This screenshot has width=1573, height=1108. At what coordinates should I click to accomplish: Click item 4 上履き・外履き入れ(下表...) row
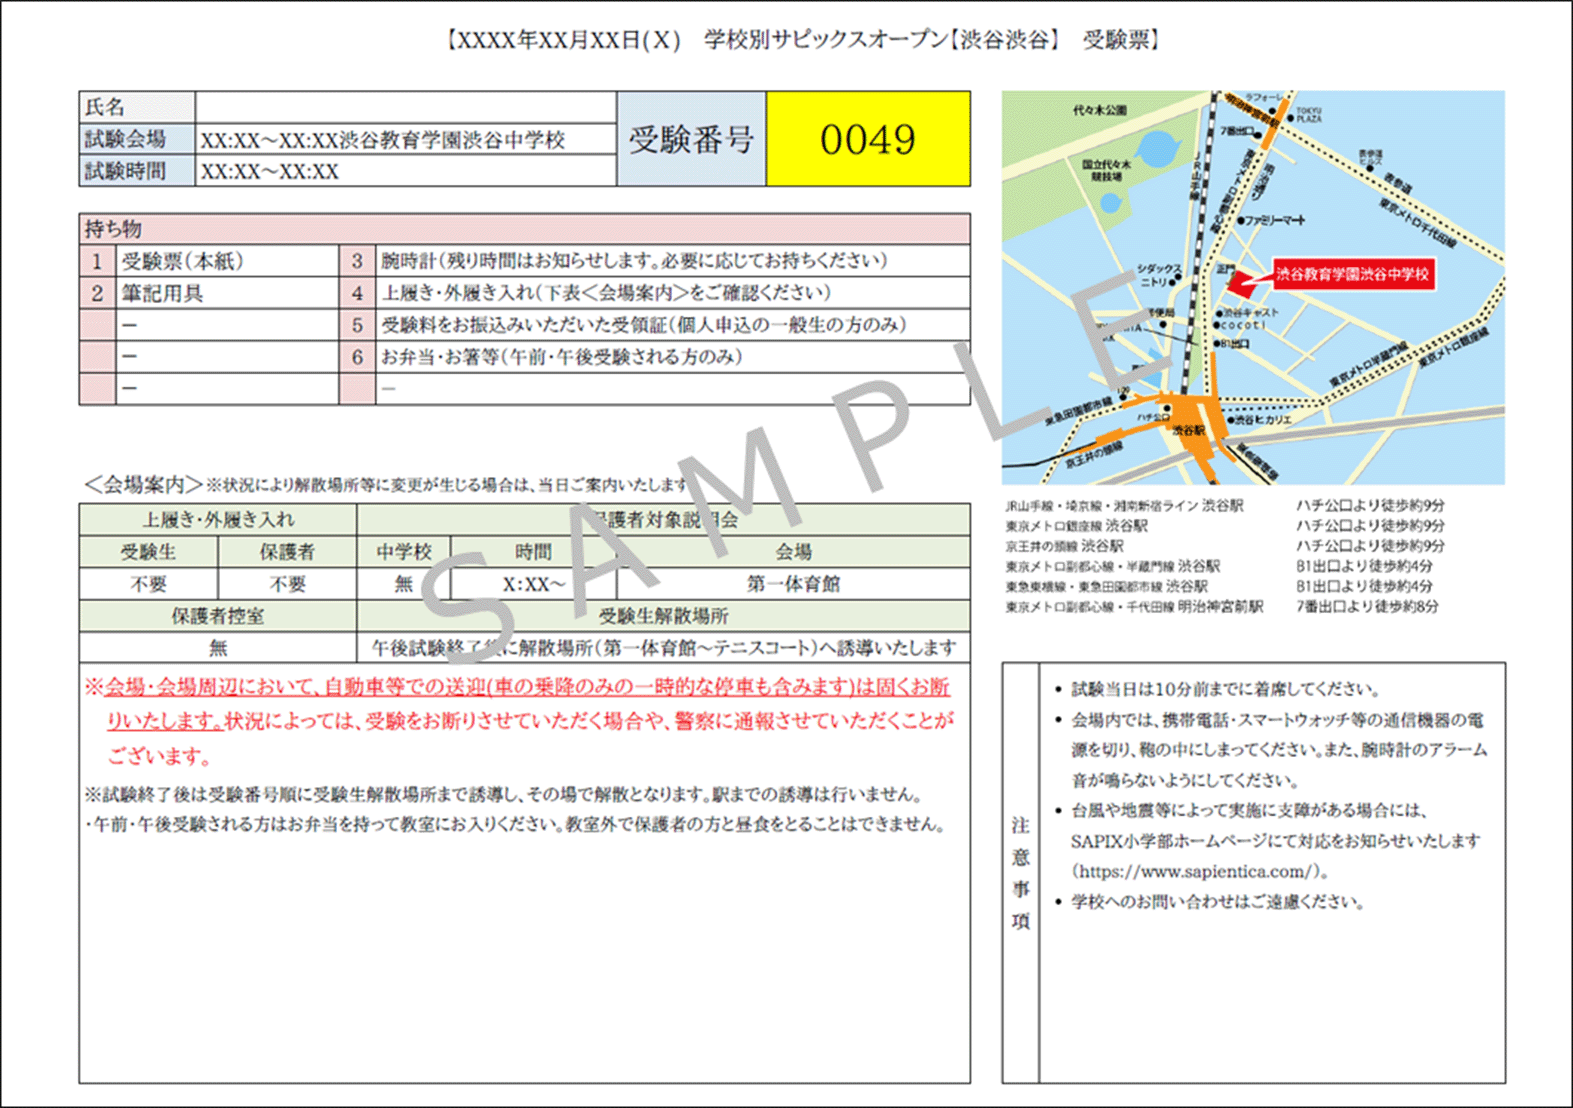point(655,293)
